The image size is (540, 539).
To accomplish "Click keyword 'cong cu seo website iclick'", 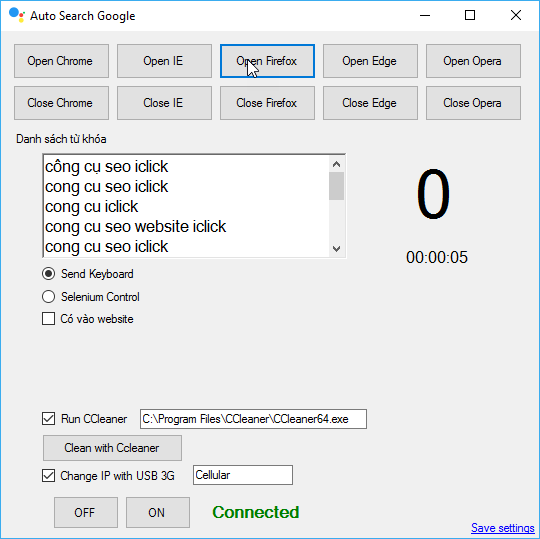I will coord(135,227).
